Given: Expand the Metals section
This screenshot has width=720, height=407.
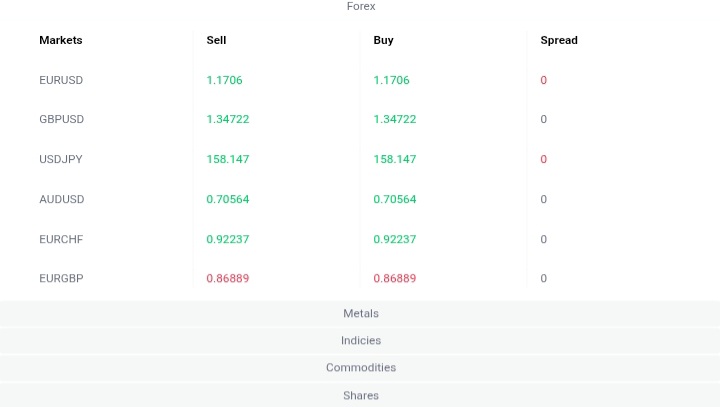Looking at the screenshot, I should (x=360, y=314).
